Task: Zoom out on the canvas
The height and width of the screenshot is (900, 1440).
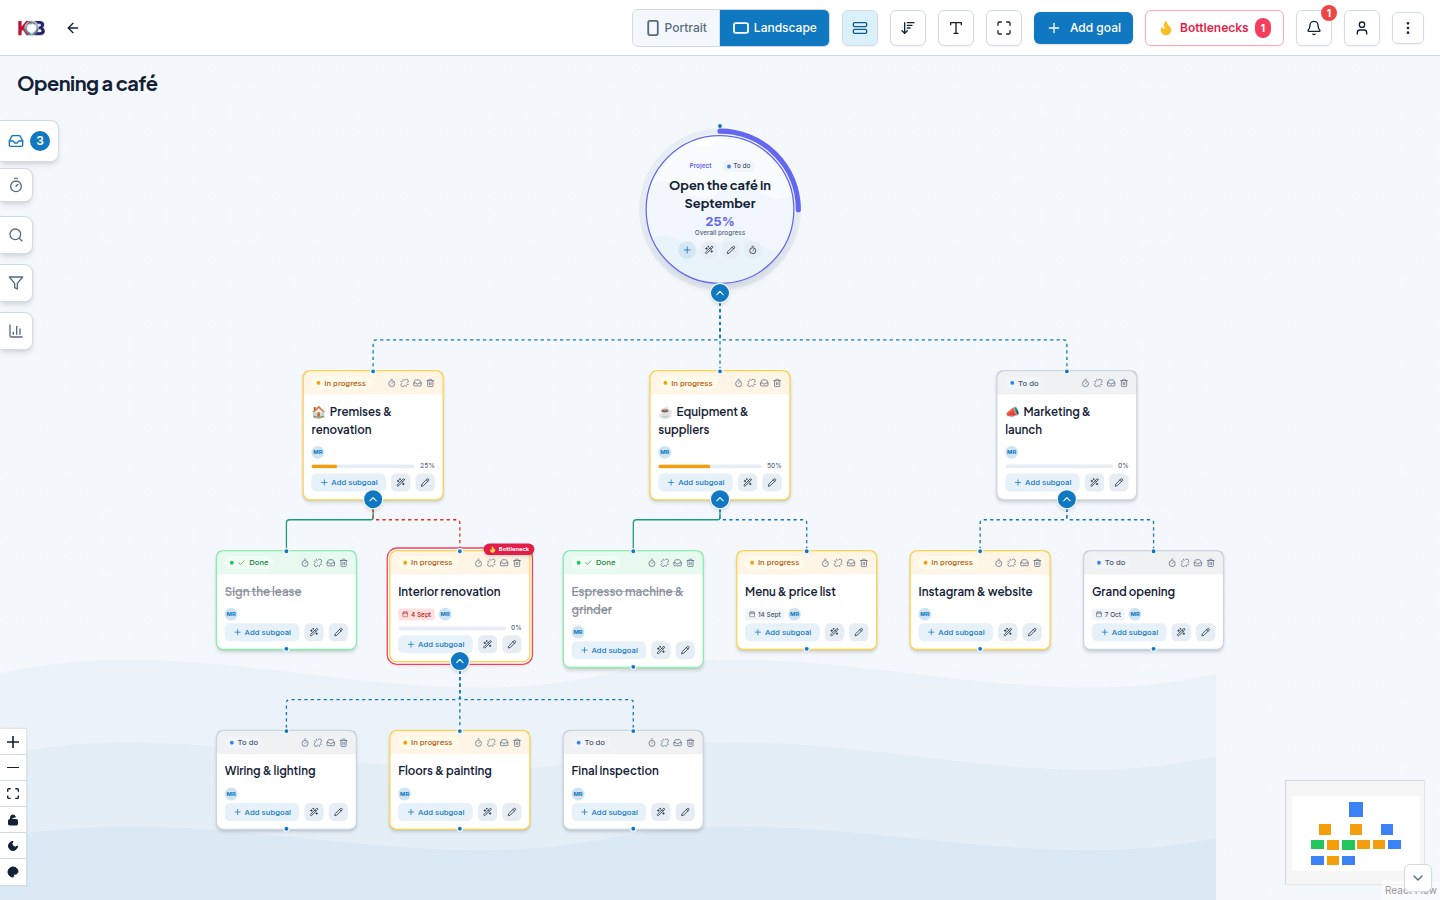Action: pyautogui.click(x=13, y=768)
